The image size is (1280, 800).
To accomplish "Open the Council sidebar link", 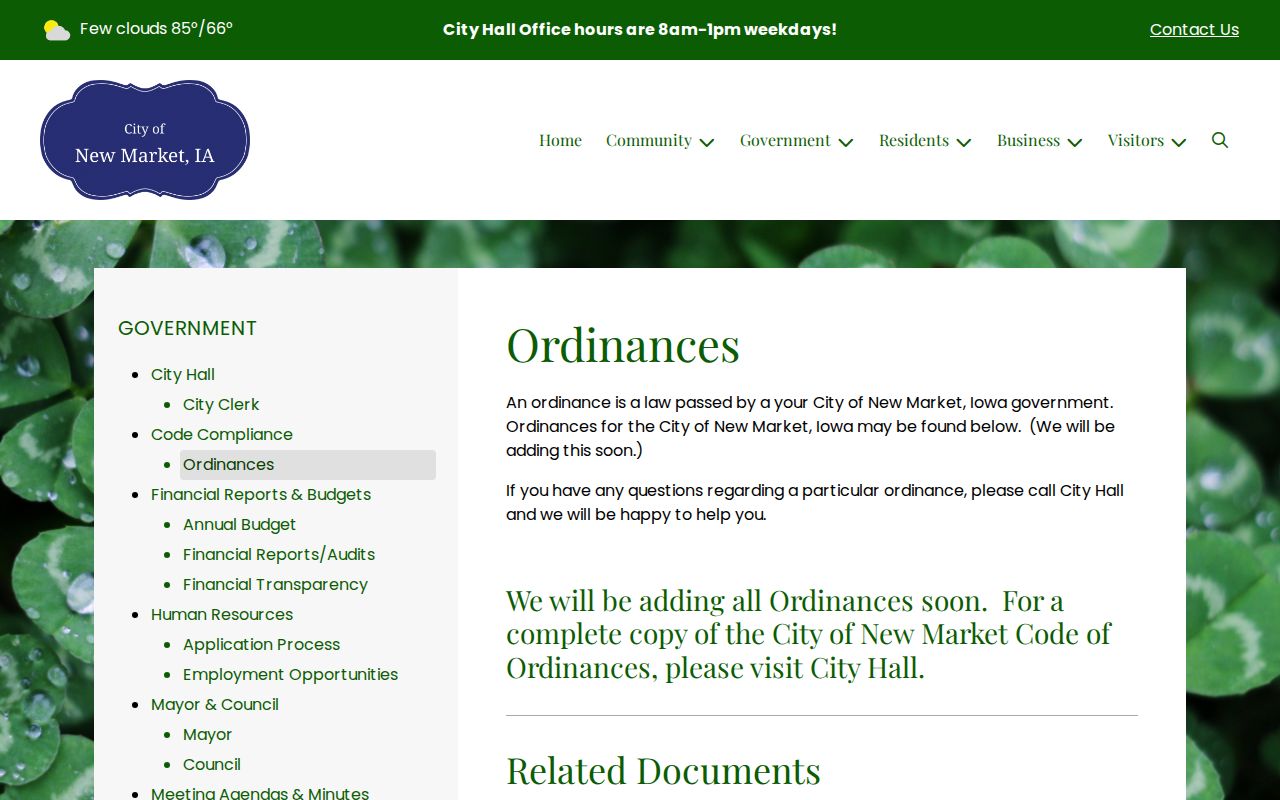I will coord(212,764).
